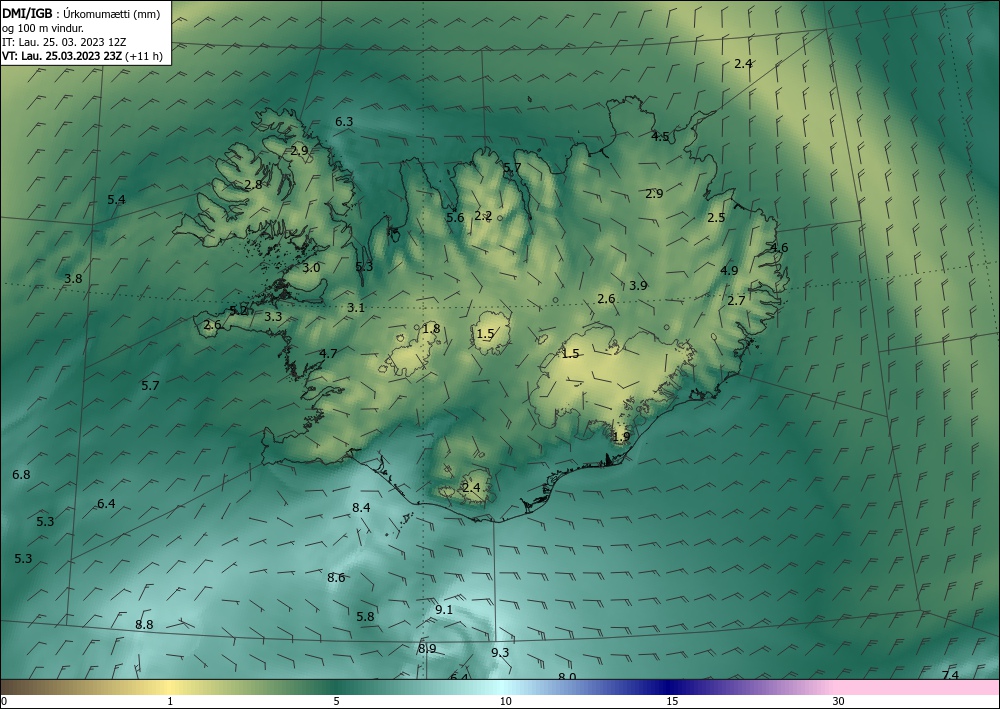Click the 'DMI/IGB : Úrkomumætti (mm)' title line
Image resolution: width=1000 pixels, height=709 pixels.
pyautogui.click(x=80, y=14)
